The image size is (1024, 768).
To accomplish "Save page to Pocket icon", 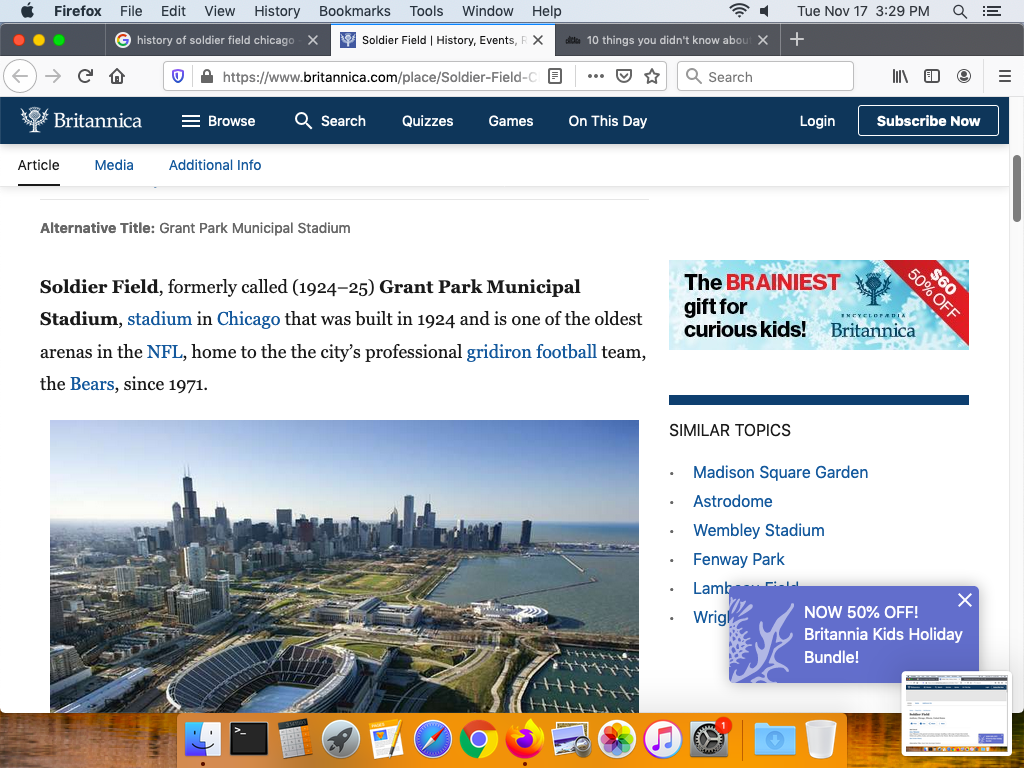I will [x=624, y=77].
